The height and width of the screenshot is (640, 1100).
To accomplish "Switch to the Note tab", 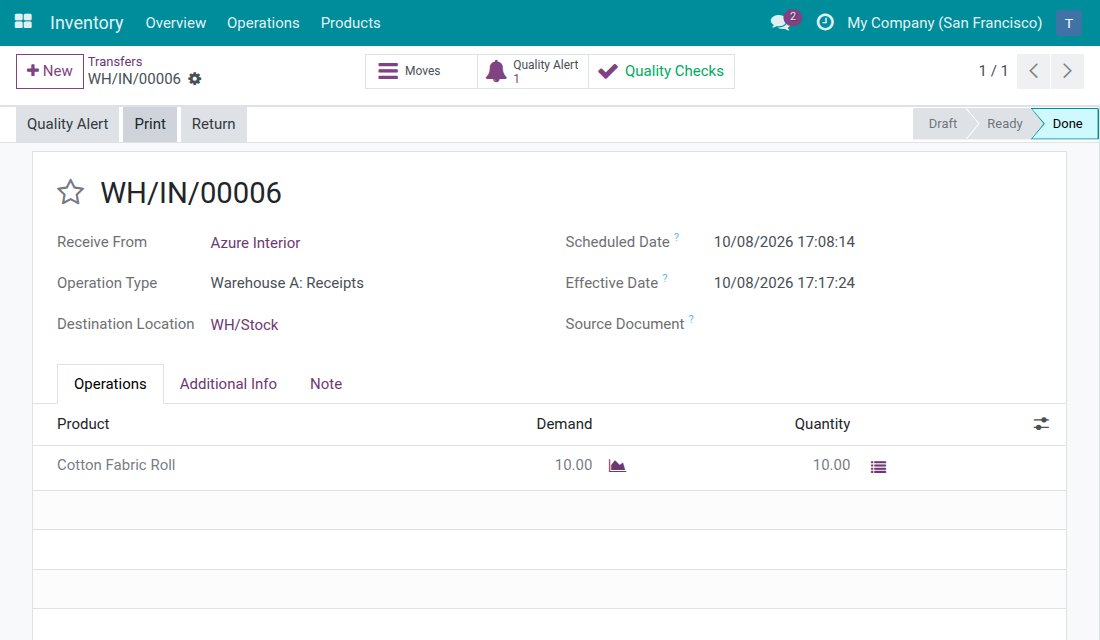I will (x=326, y=384).
